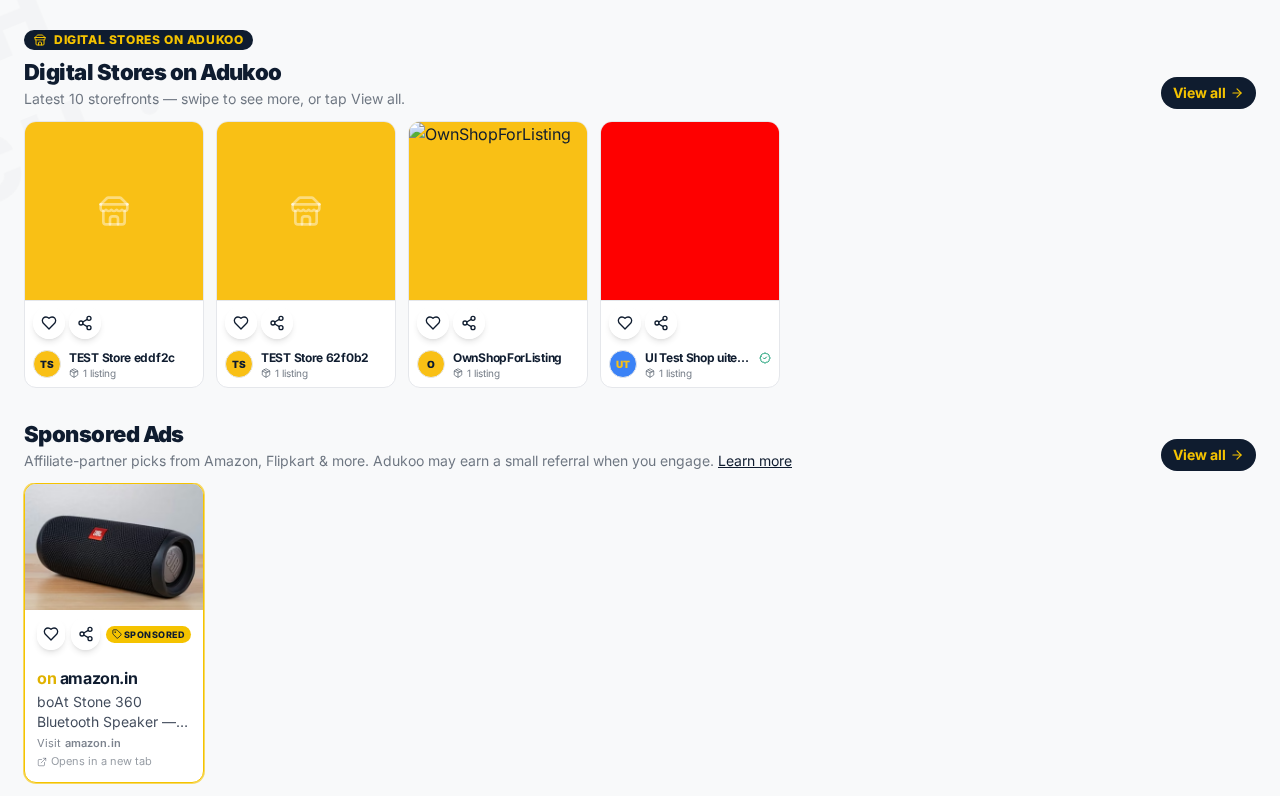Heart the OwnShopForListing store

click(x=433, y=323)
